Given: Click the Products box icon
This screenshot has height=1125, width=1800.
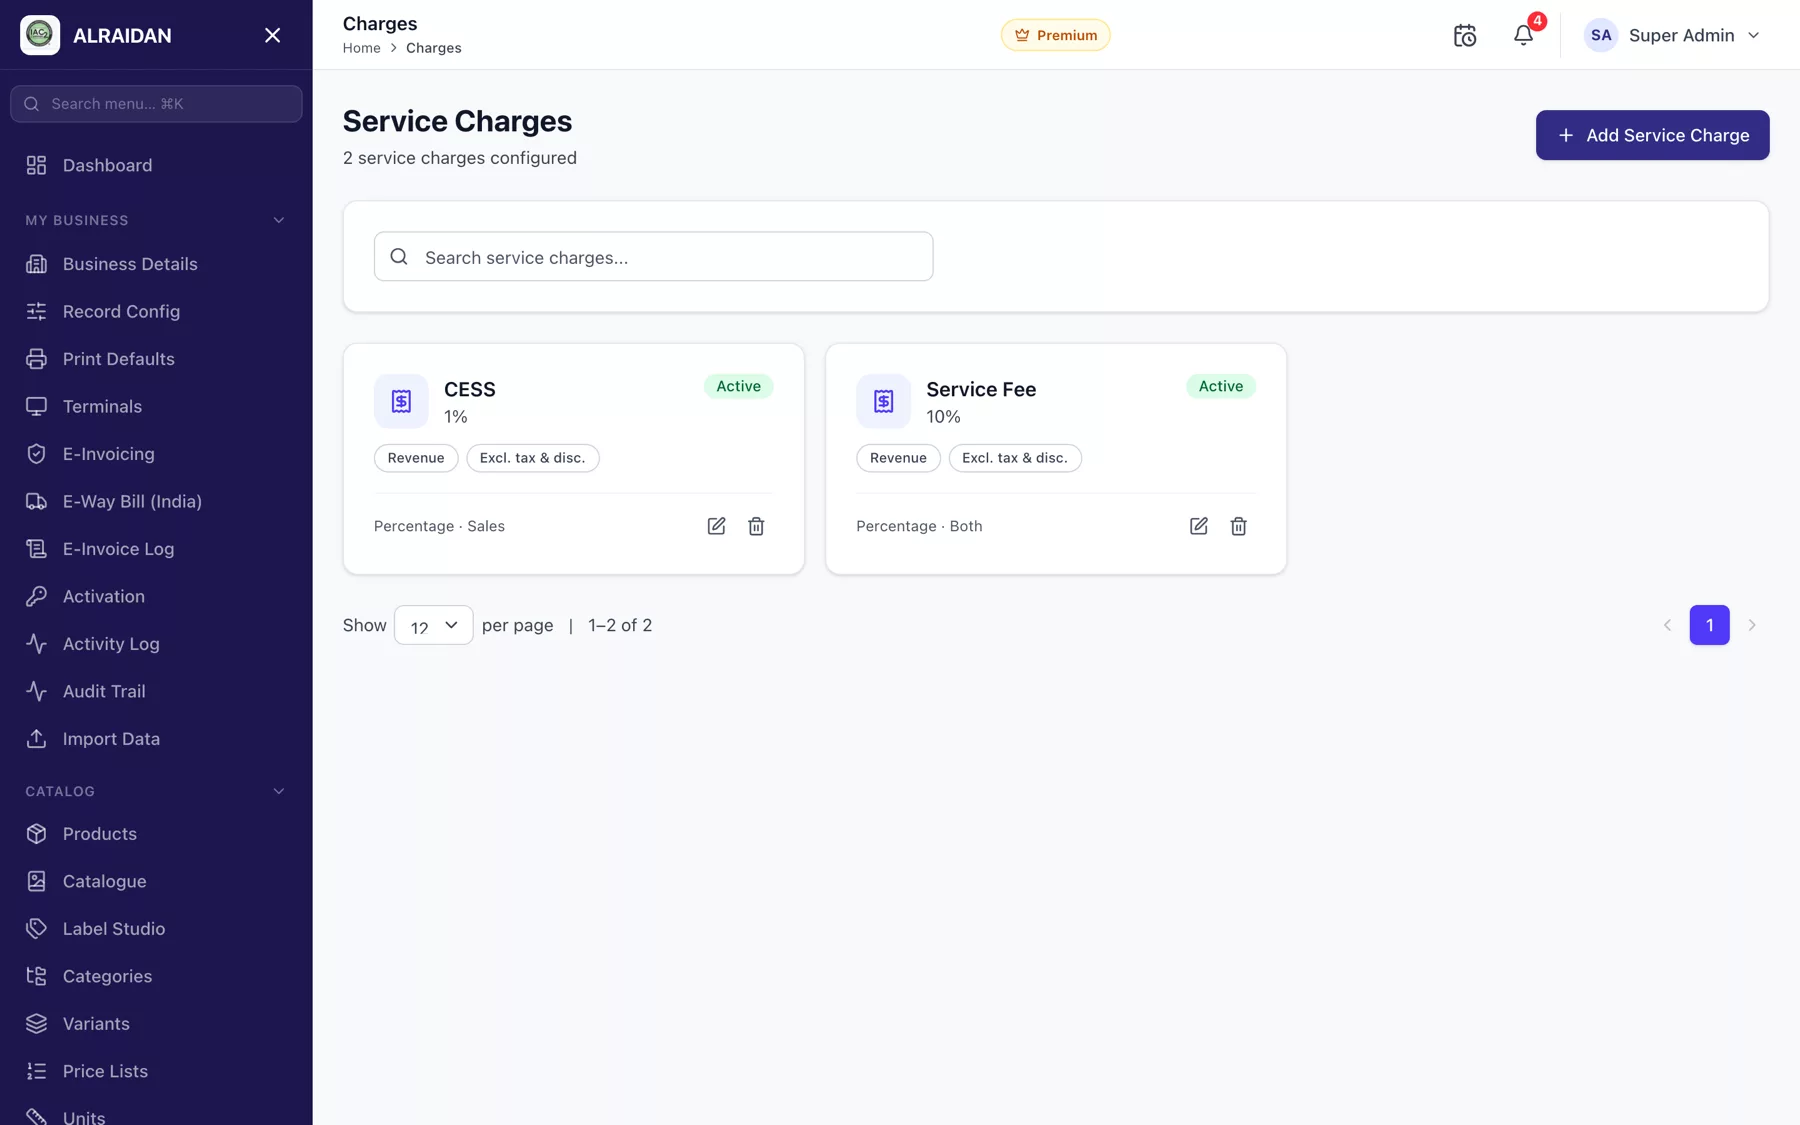Looking at the screenshot, I should [x=37, y=834].
